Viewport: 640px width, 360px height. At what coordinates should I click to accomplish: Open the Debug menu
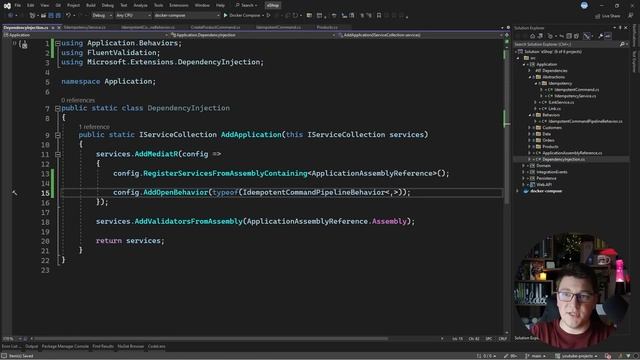[108, 5]
